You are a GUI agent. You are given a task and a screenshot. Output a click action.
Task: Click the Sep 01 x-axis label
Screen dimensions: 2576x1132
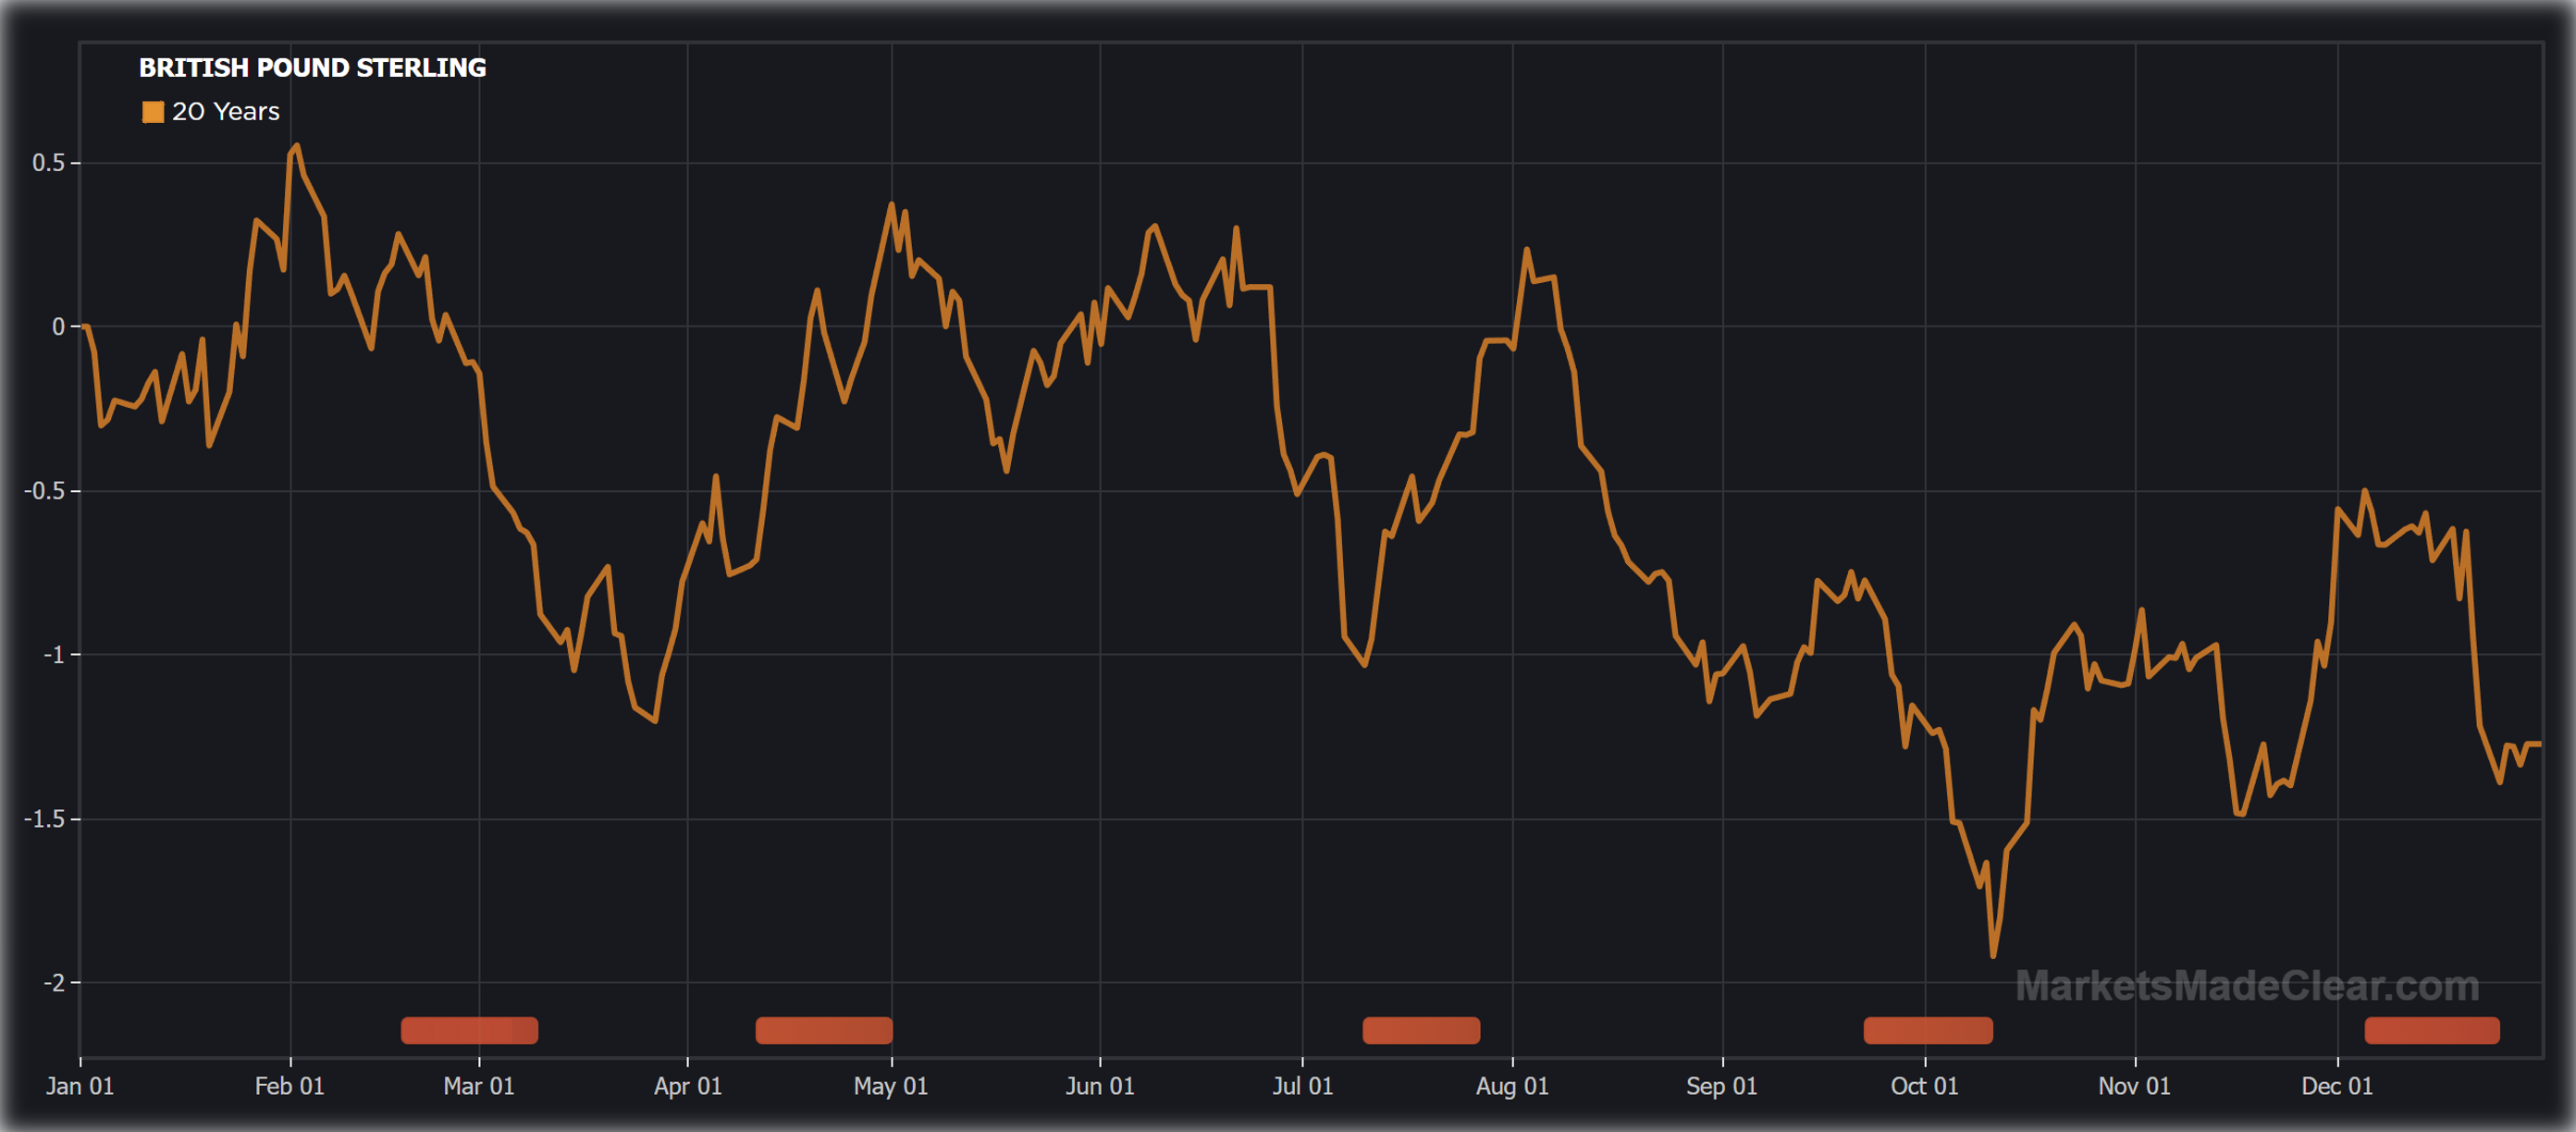[x=1721, y=1086]
